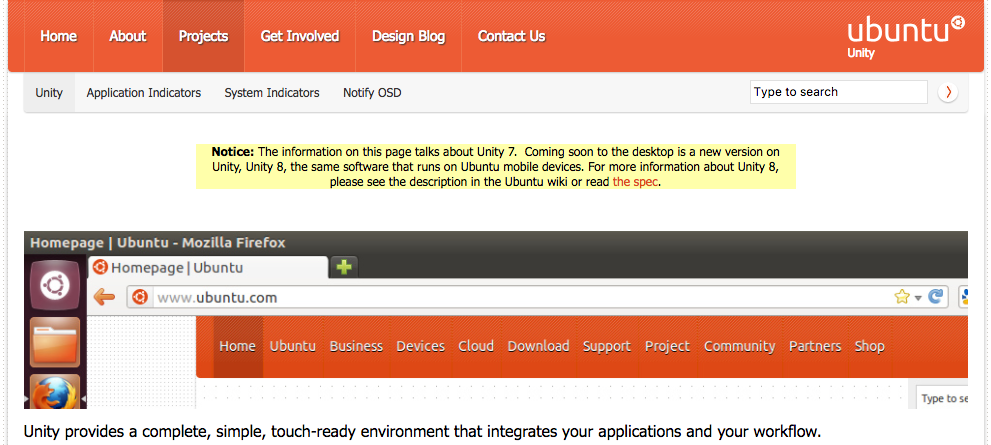
Task: Select Devices in ubuntu.com menu
Action: 420,346
